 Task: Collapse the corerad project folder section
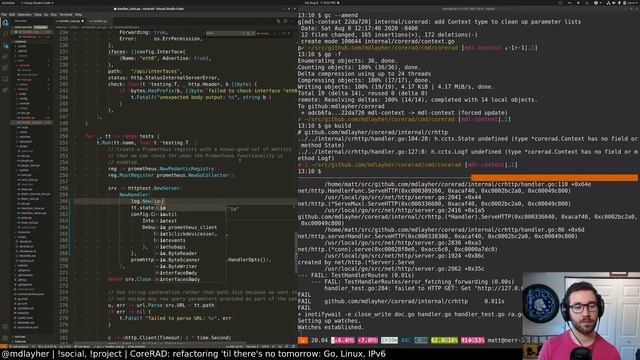coord(31,41)
